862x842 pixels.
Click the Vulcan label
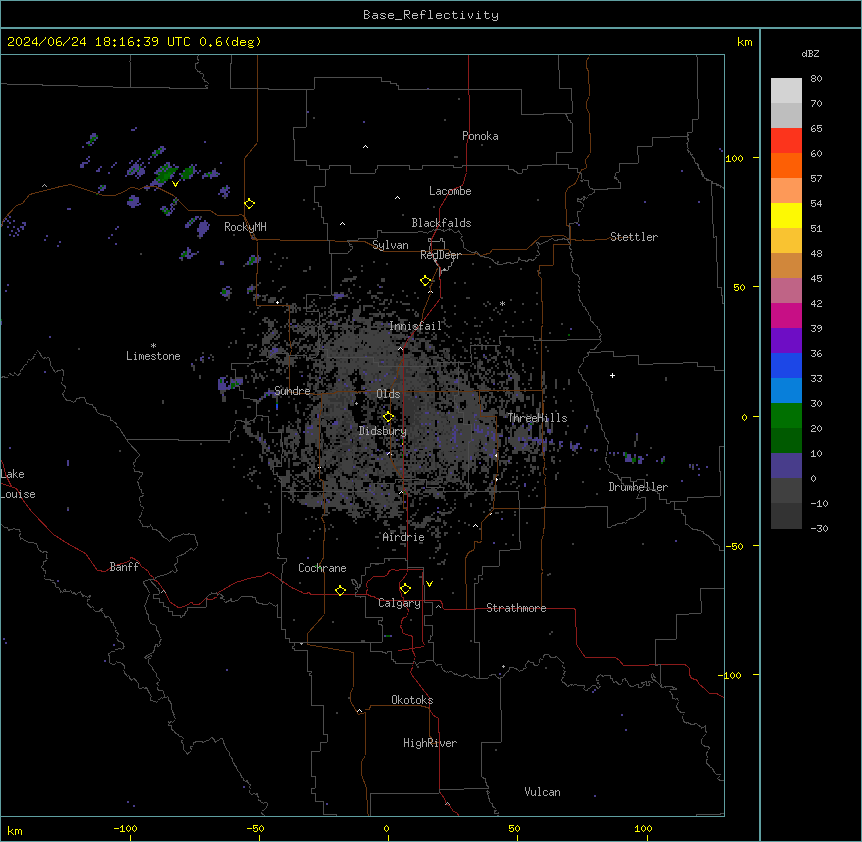542,792
